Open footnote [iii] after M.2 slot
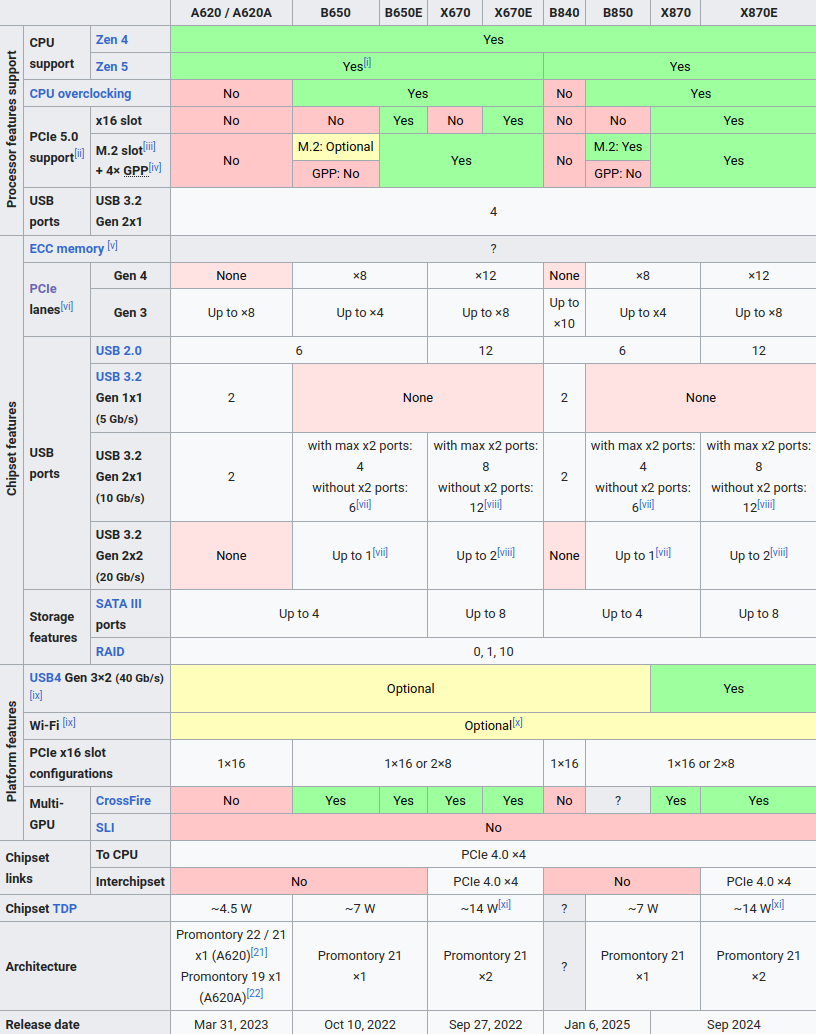 (x=149, y=147)
